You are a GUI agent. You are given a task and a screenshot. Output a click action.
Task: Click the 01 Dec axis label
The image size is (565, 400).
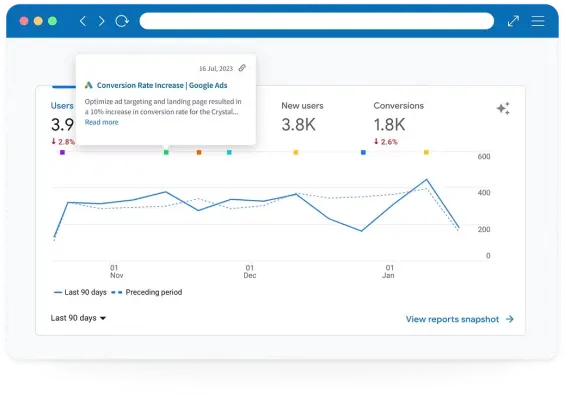point(250,271)
